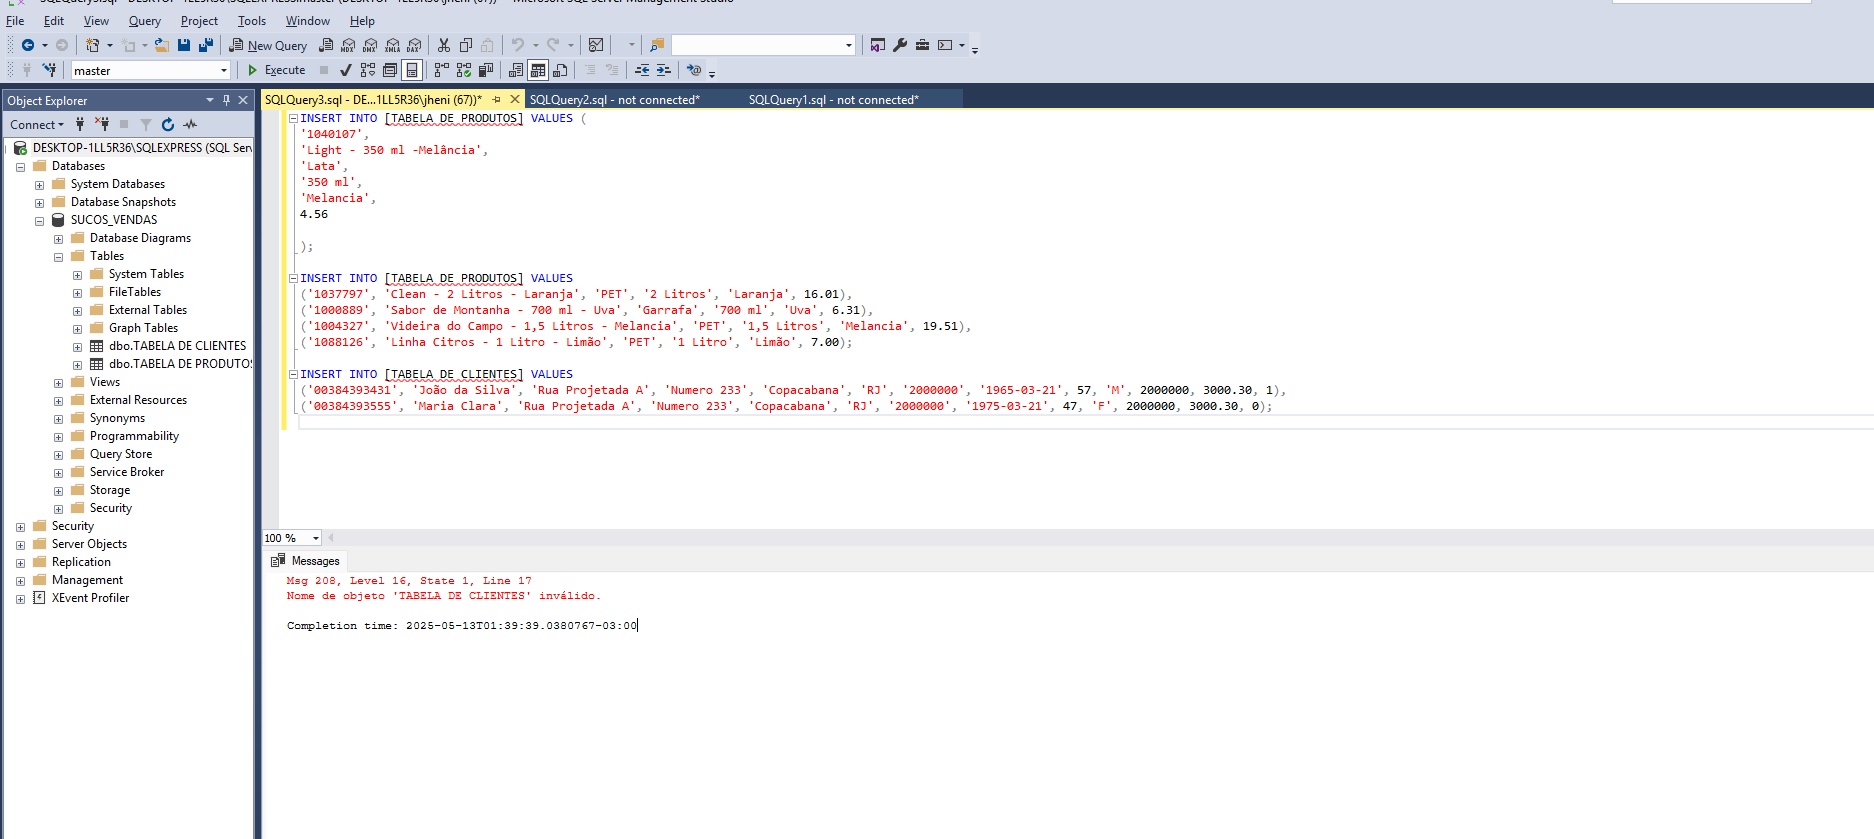This screenshot has height=839, width=1874.
Task: Open the Find search combo box dropdown
Action: (849, 45)
